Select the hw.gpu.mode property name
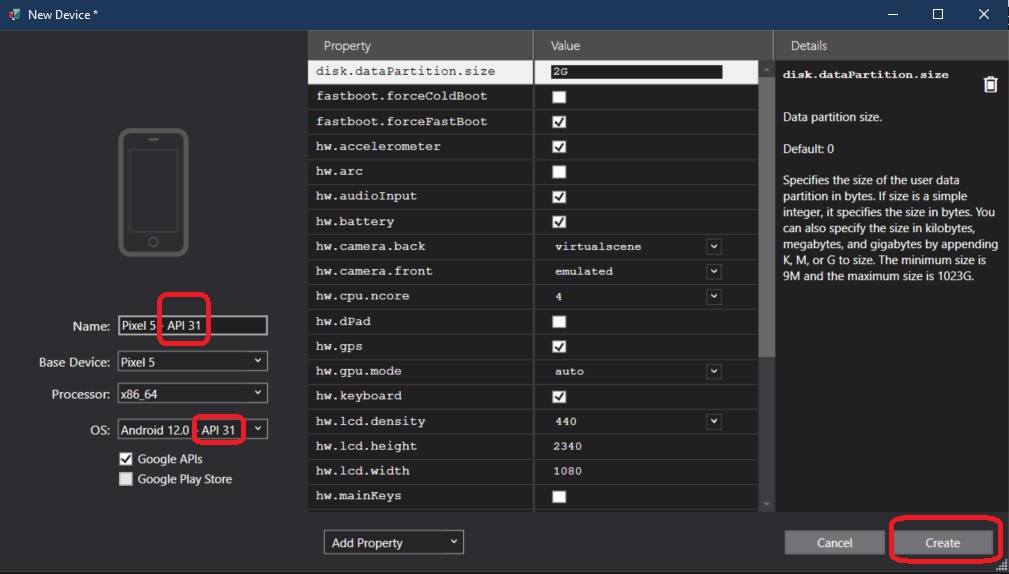The height and width of the screenshot is (574, 1009). [358, 371]
